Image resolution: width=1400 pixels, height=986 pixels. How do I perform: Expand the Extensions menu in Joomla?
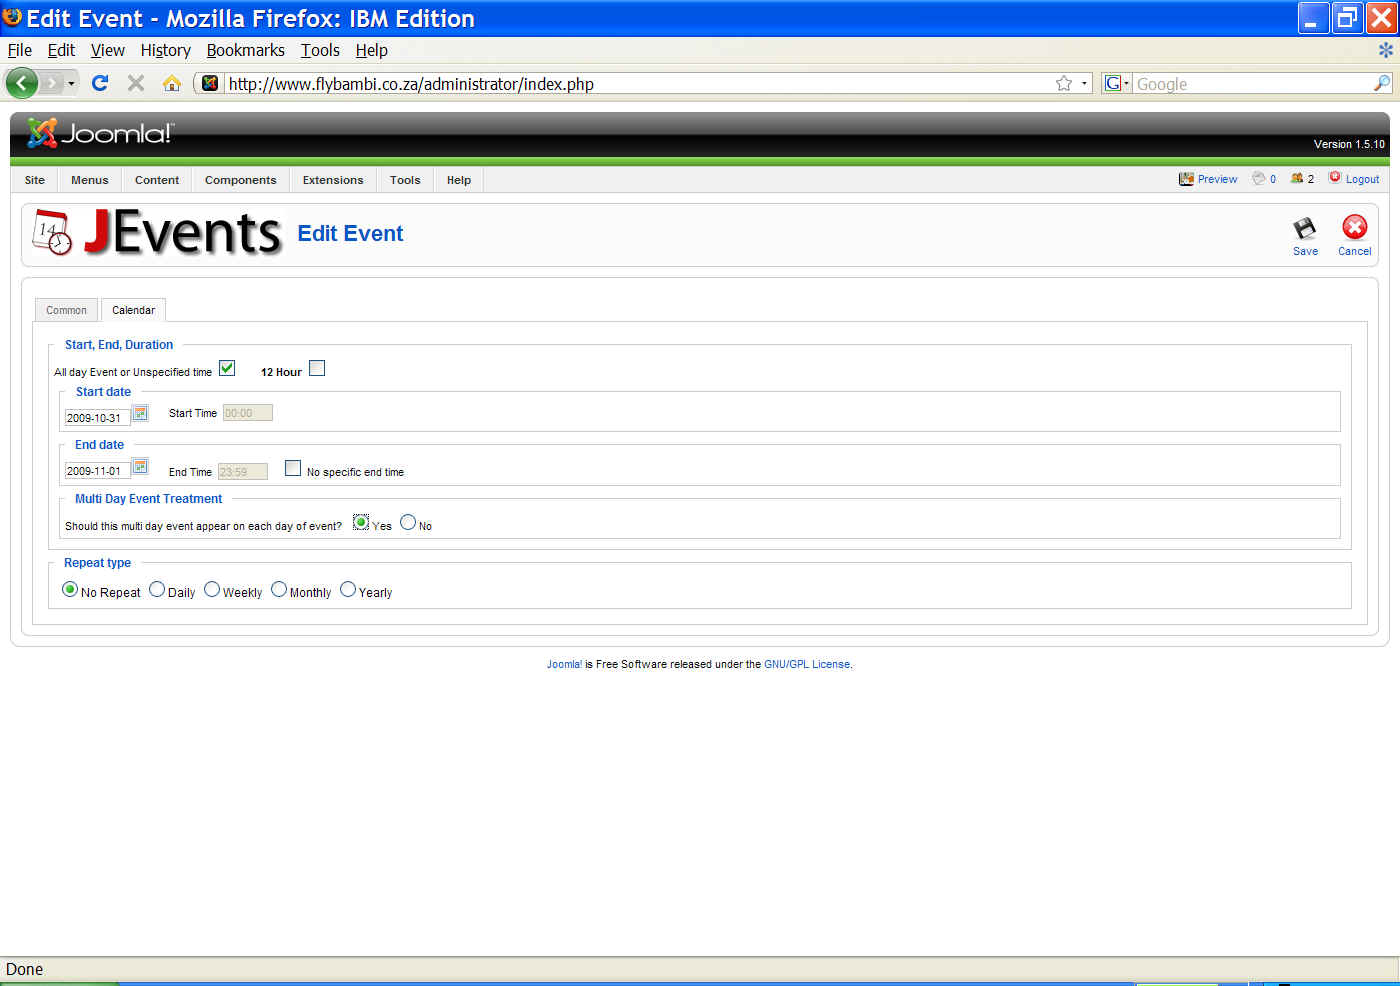[x=333, y=180]
